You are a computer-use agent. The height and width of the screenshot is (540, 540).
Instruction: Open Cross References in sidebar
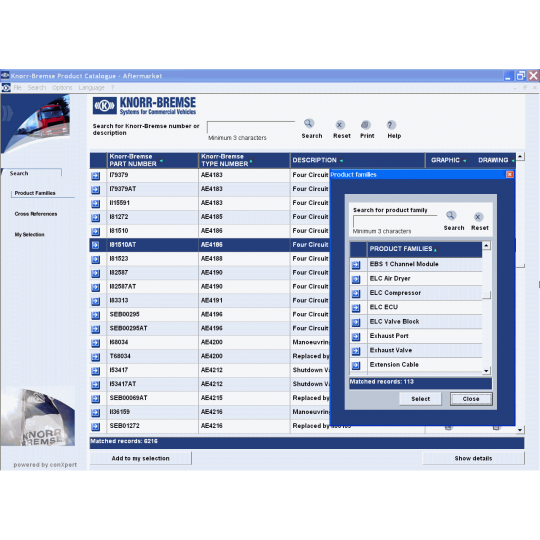[x=36, y=214]
